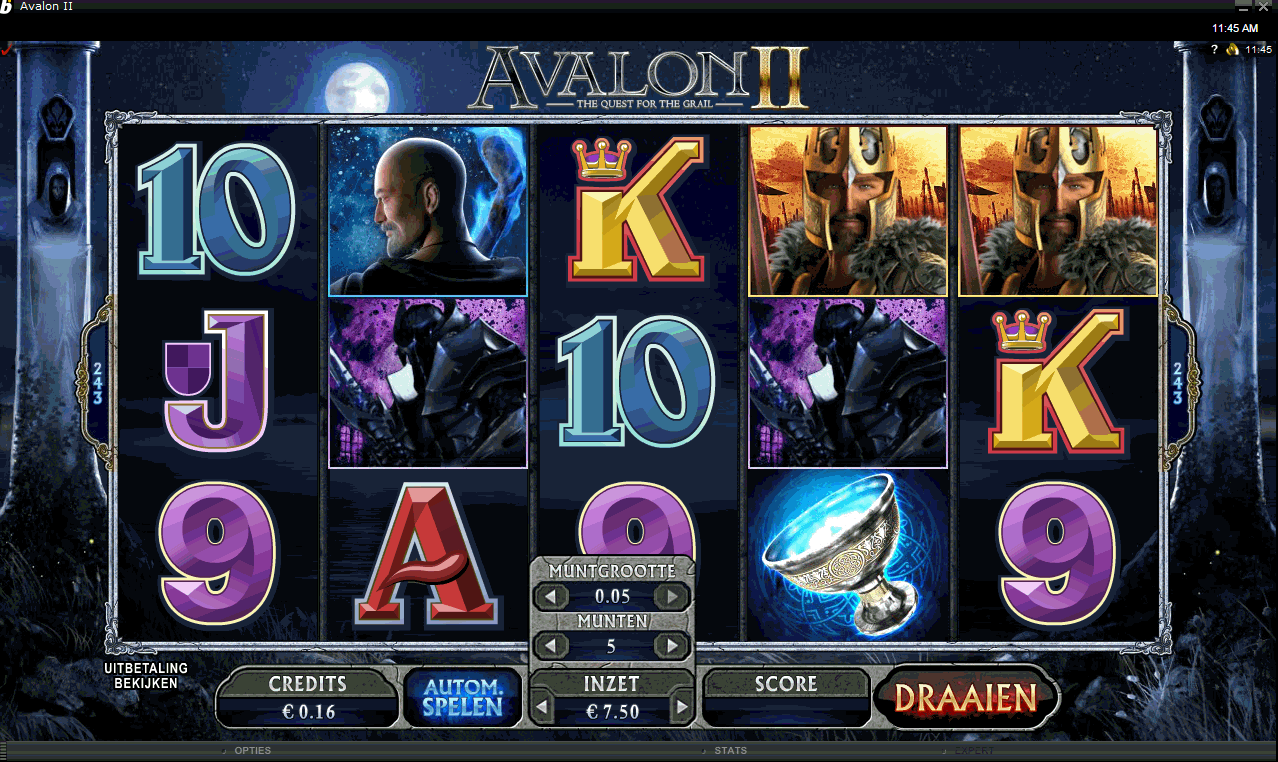The height and width of the screenshot is (762, 1278).
Task: Raise the Inzet bet amount
Action: (x=682, y=710)
